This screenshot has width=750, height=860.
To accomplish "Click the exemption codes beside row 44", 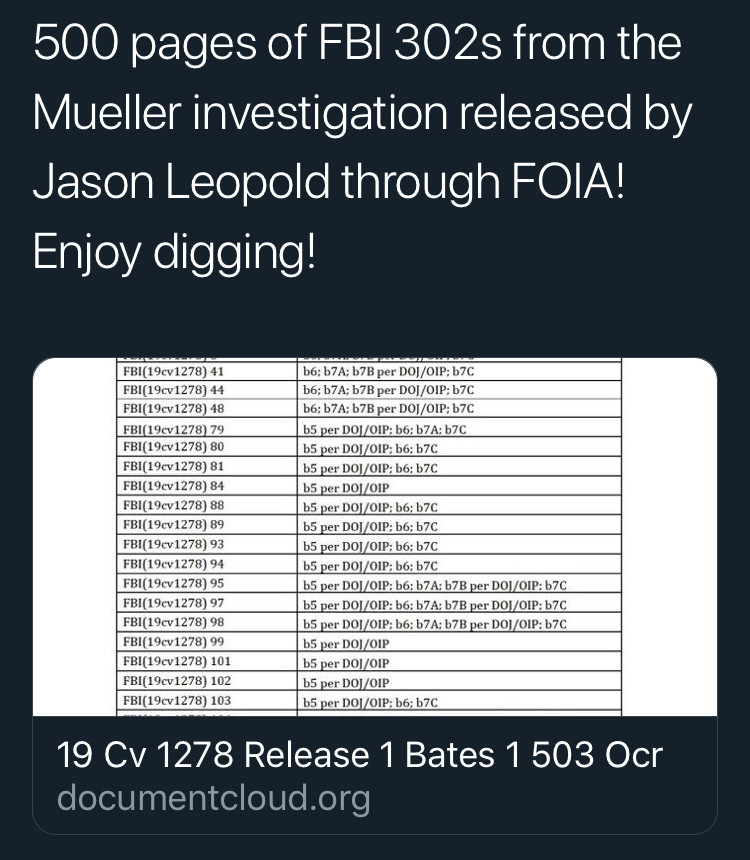I will tap(388, 390).
